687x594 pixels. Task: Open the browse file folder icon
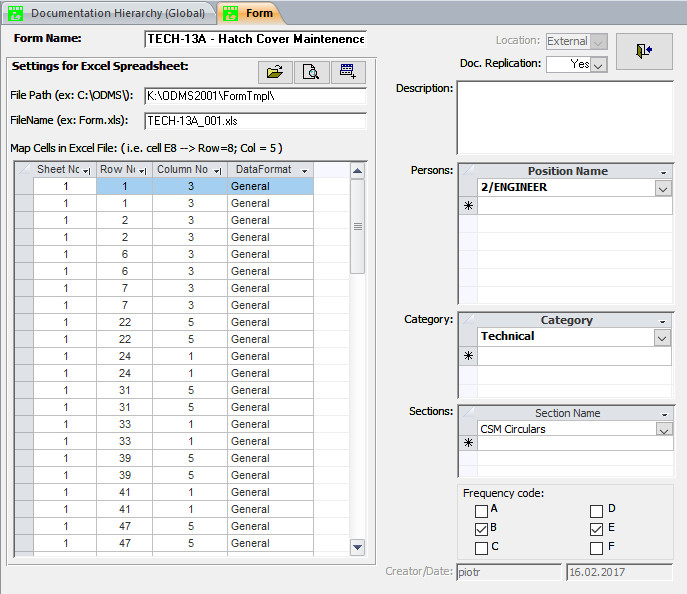[x=275, y=72]
